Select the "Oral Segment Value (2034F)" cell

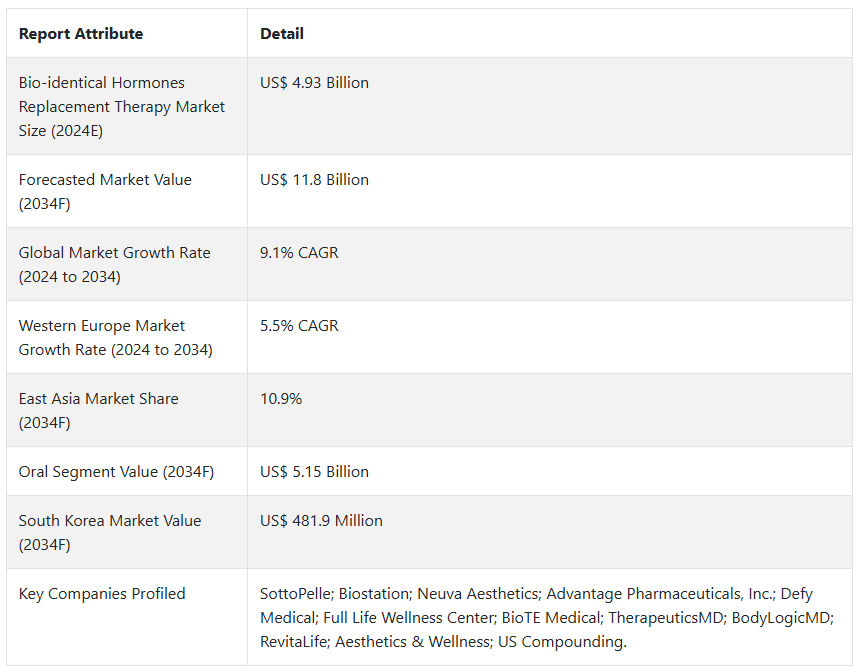click(116, 472)
